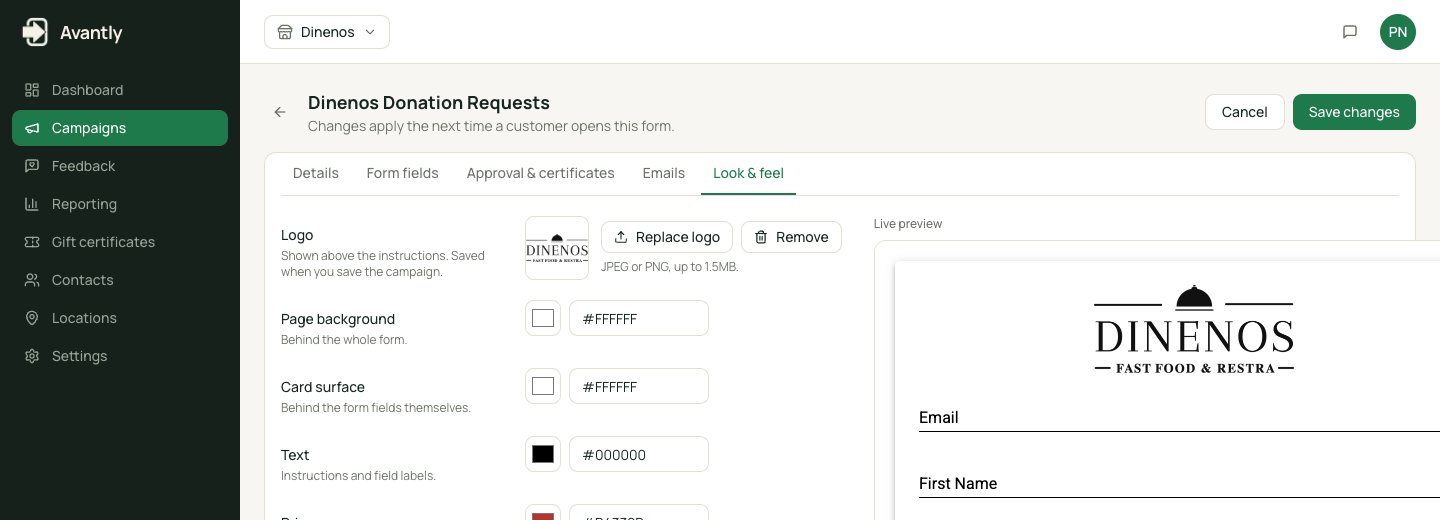The image size is (1440, 520).
Task: Click the Feedback speech bubble icon
Action: [x=32, y=166]
